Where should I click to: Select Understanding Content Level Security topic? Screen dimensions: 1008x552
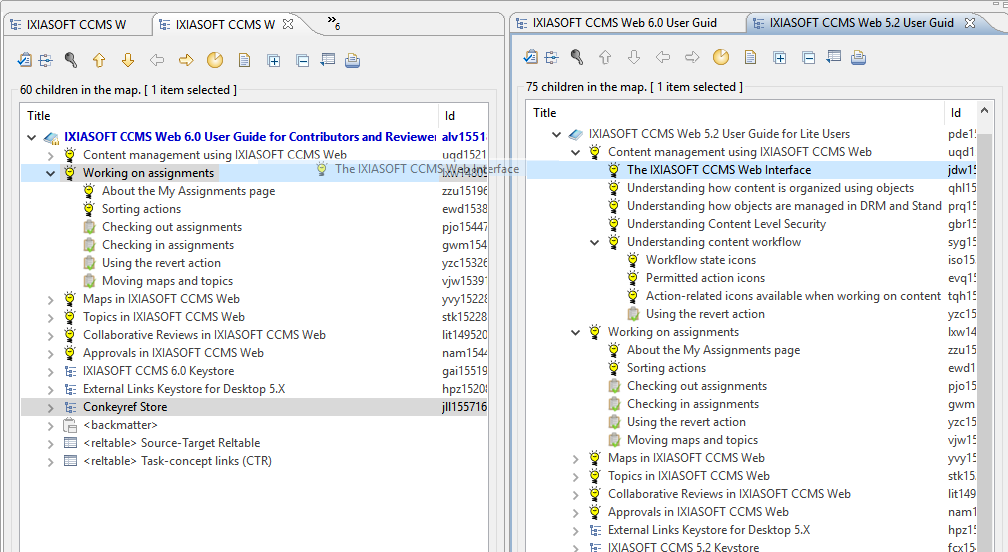tap(726, 224)
